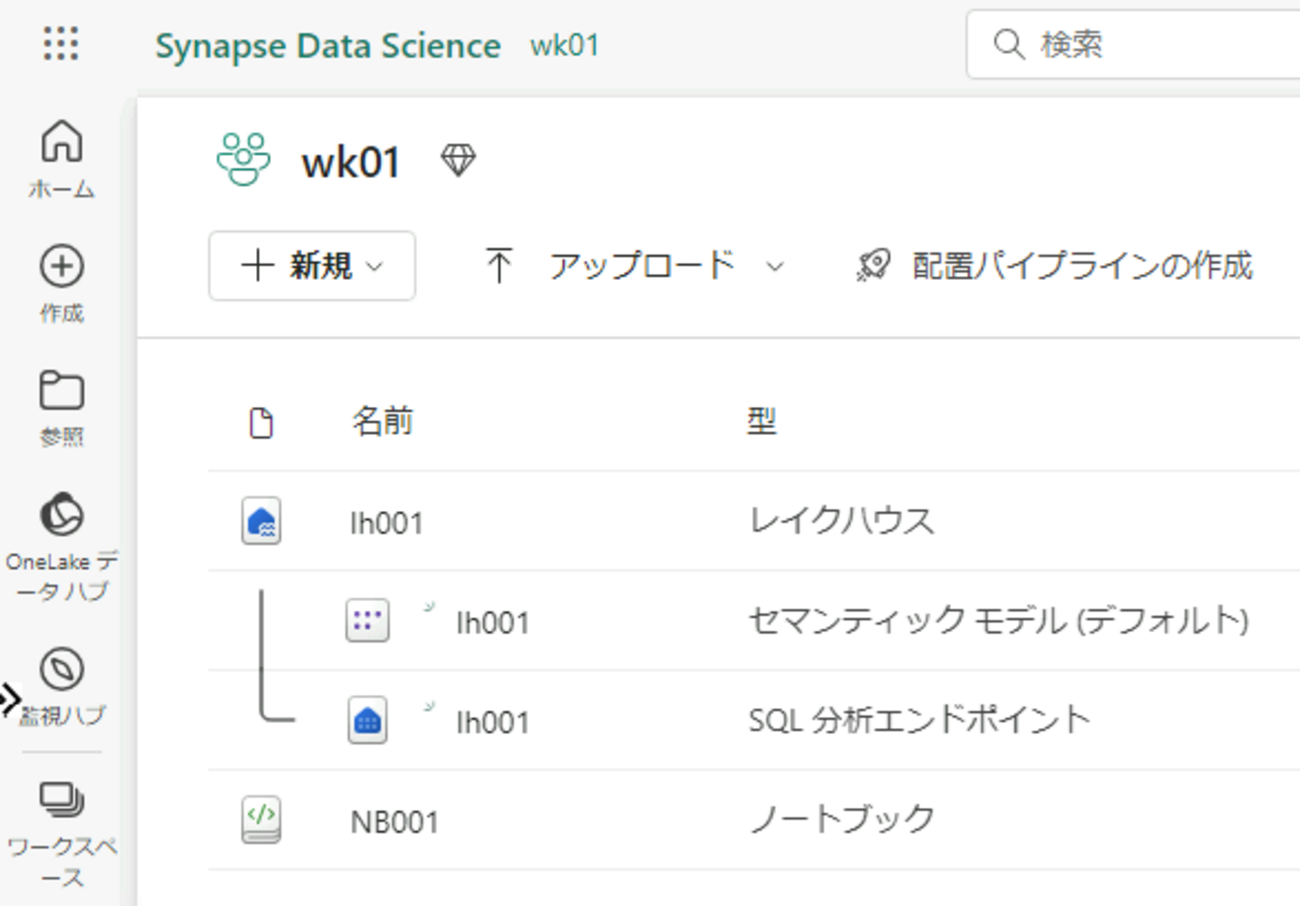The height and width of the screenshot is (906, 1300).
Task: Click the semantic model icon for lh001
Action: (367, 621)
